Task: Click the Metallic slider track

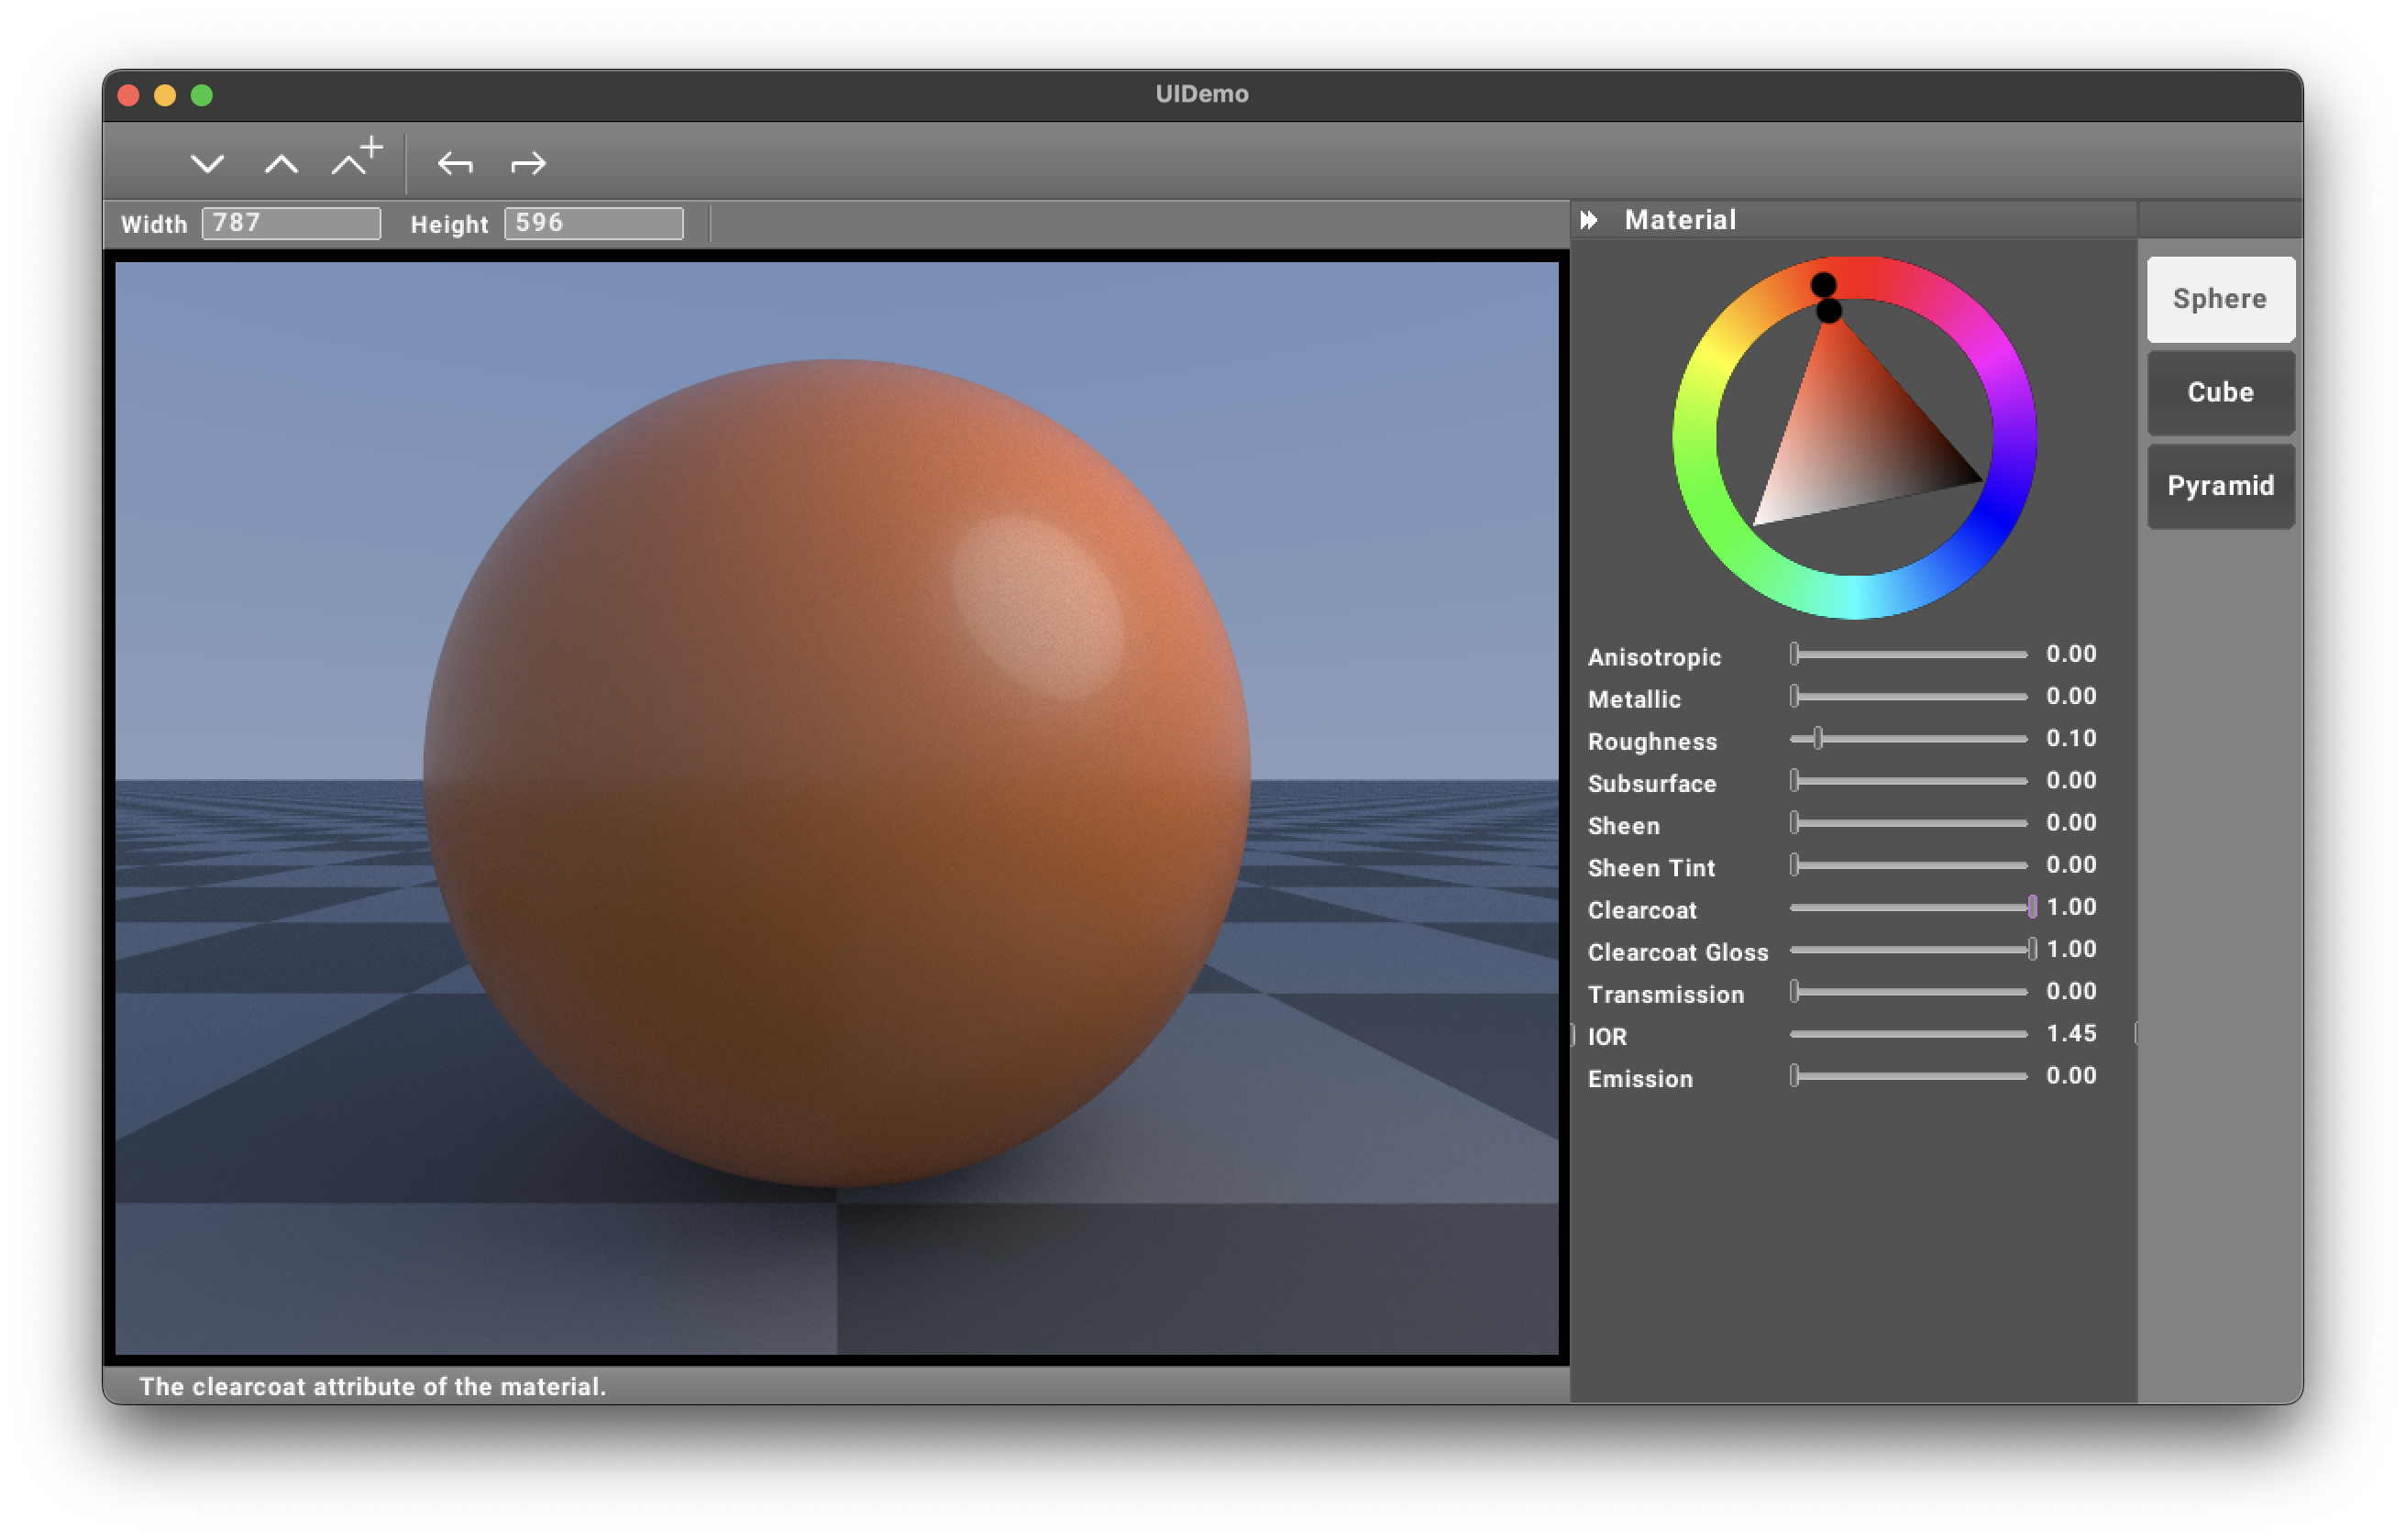Action: (x=1908, y=697)
